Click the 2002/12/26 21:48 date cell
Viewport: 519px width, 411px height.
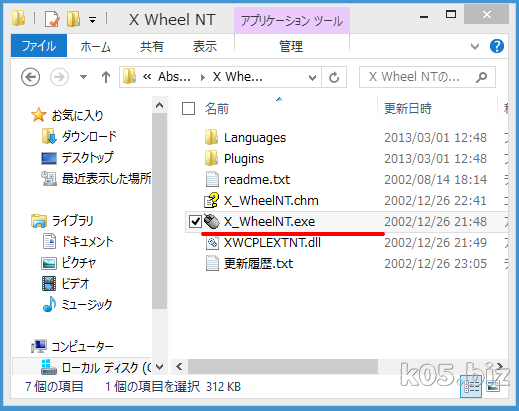[435, 222]
